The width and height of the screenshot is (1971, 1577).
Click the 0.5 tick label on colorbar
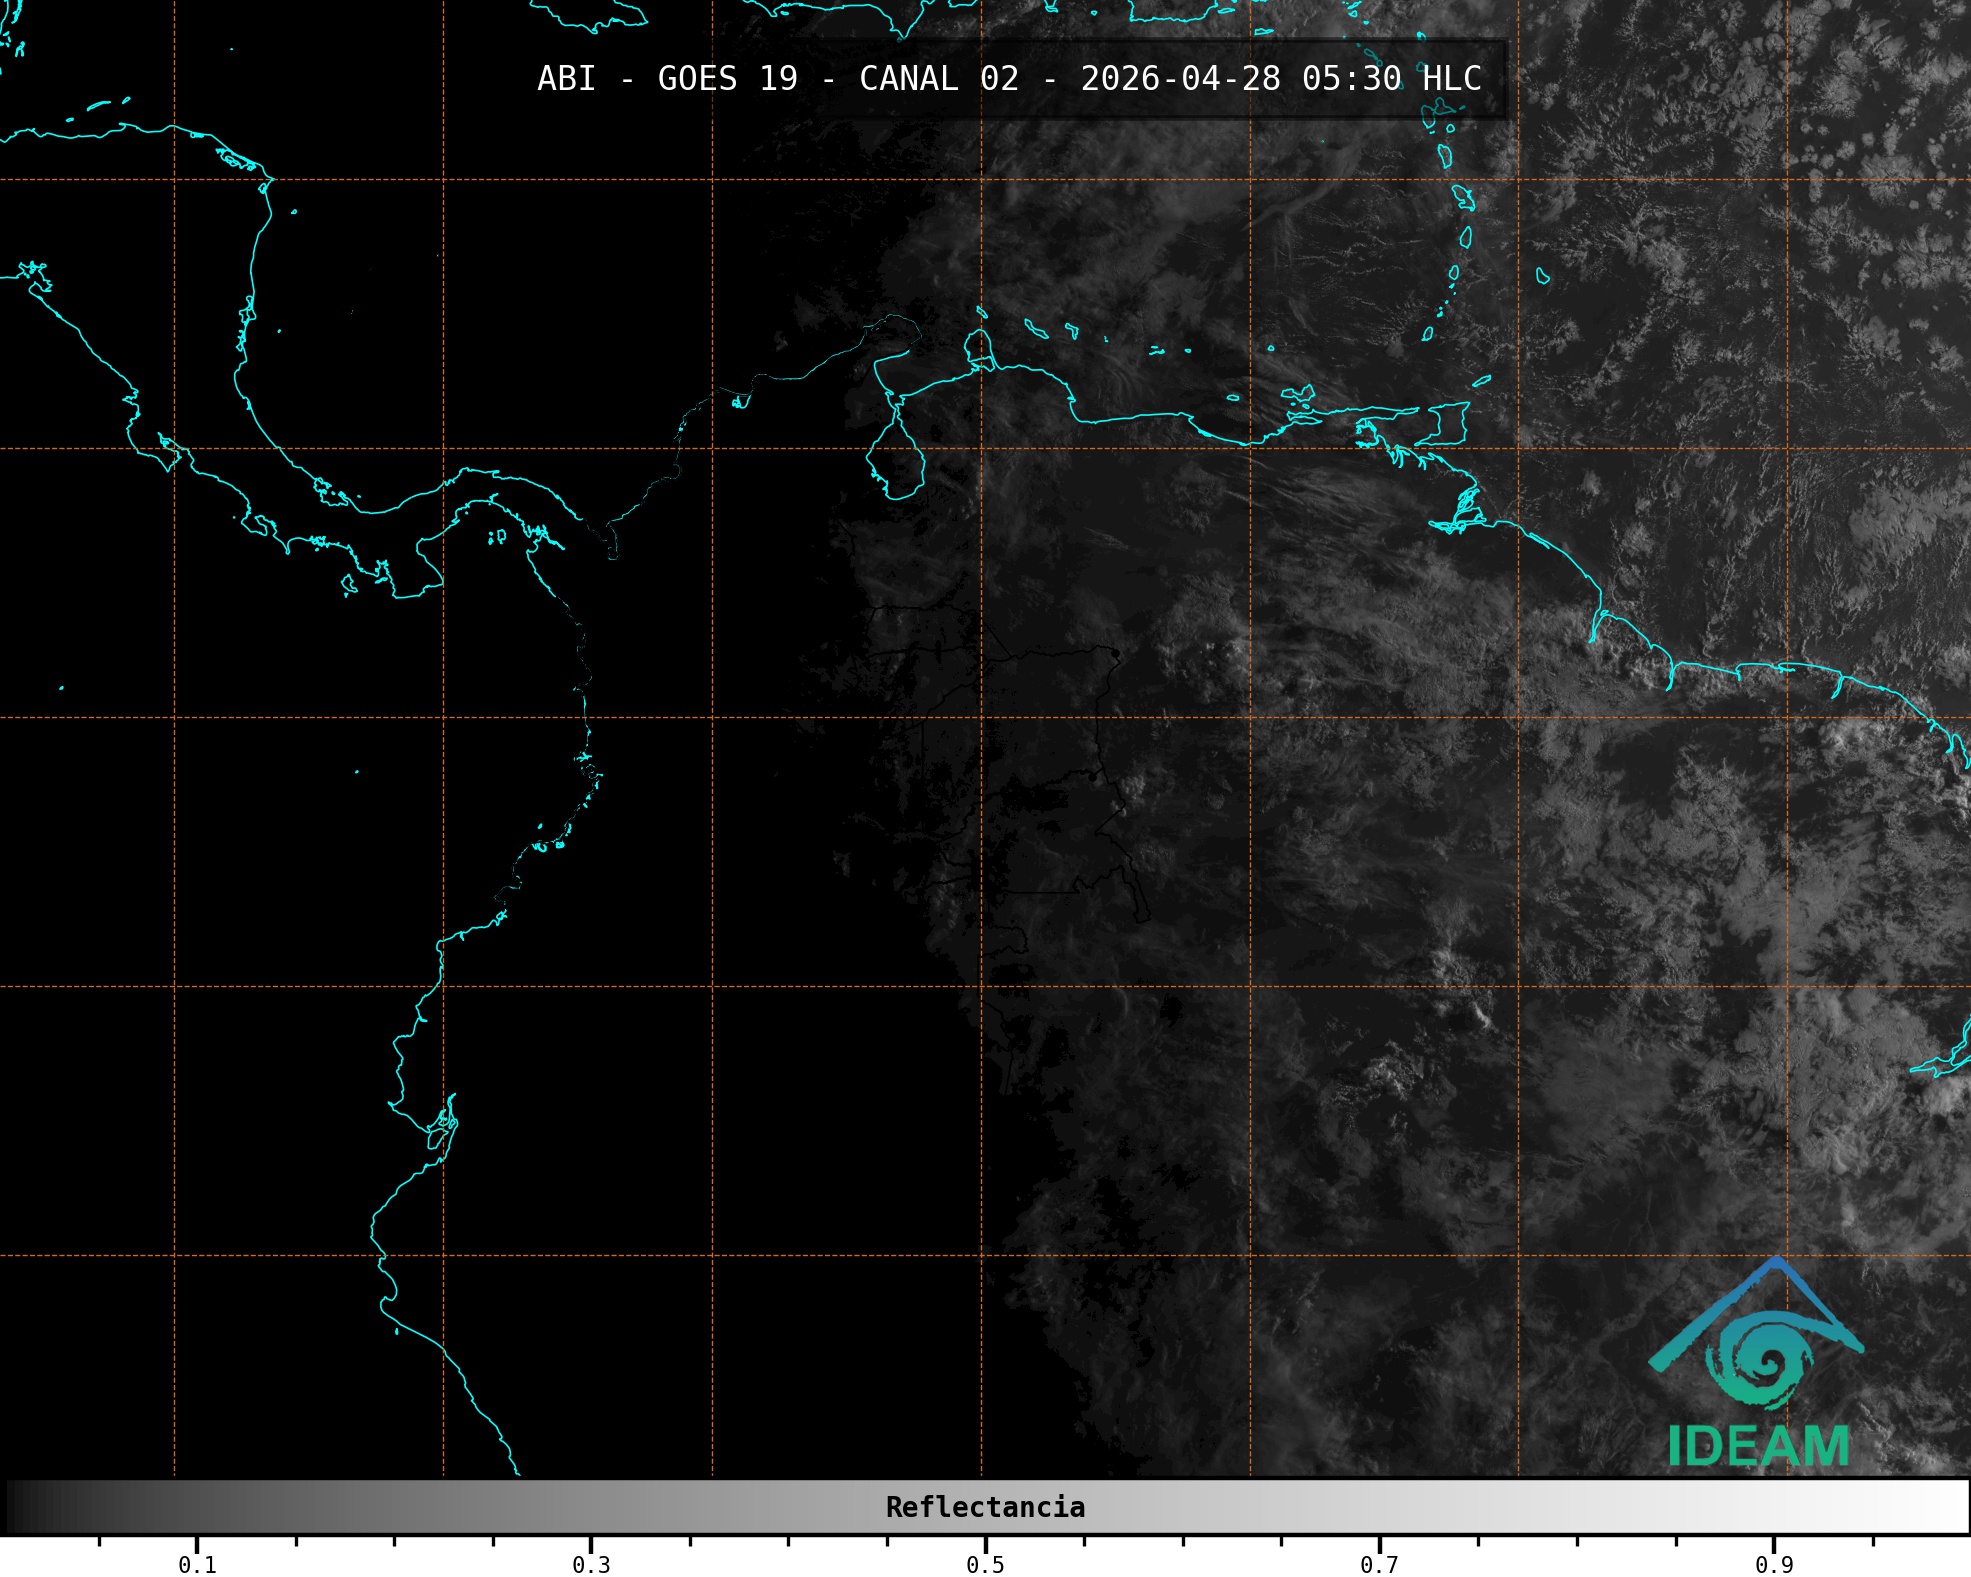[x=985, y=1564]
